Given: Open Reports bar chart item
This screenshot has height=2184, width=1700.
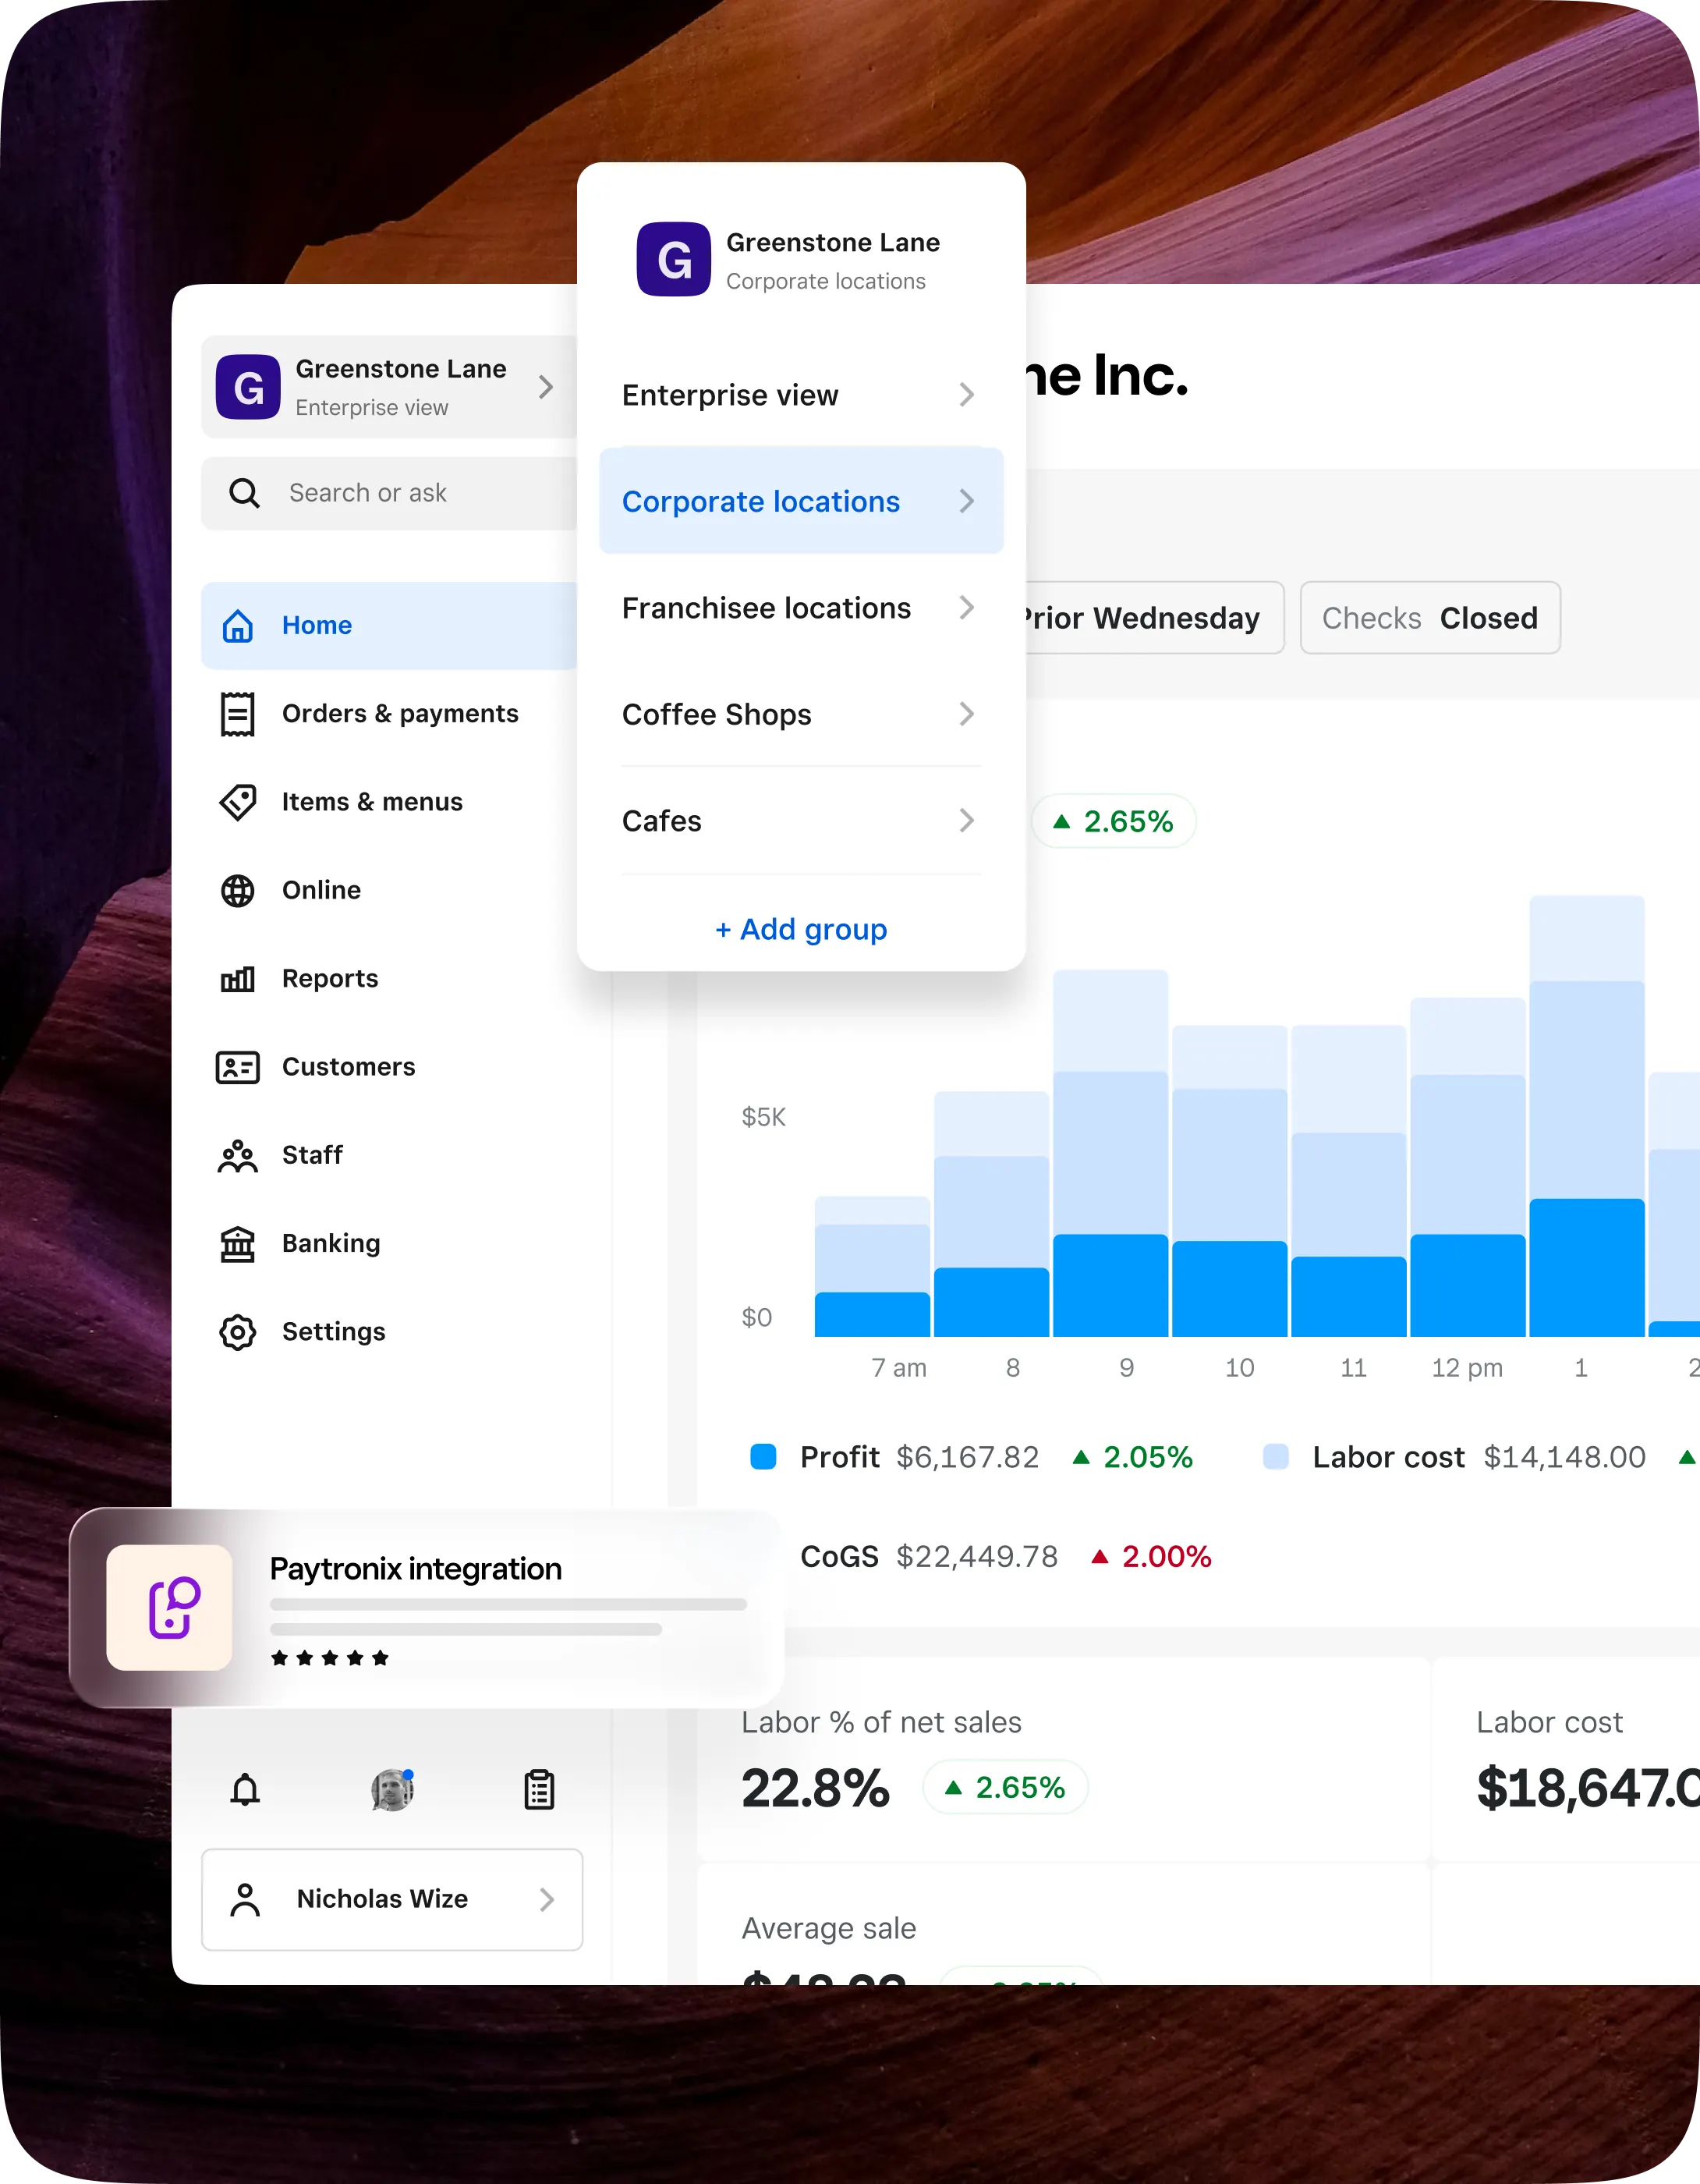Looking at the screenshot, I should [329, 978].
